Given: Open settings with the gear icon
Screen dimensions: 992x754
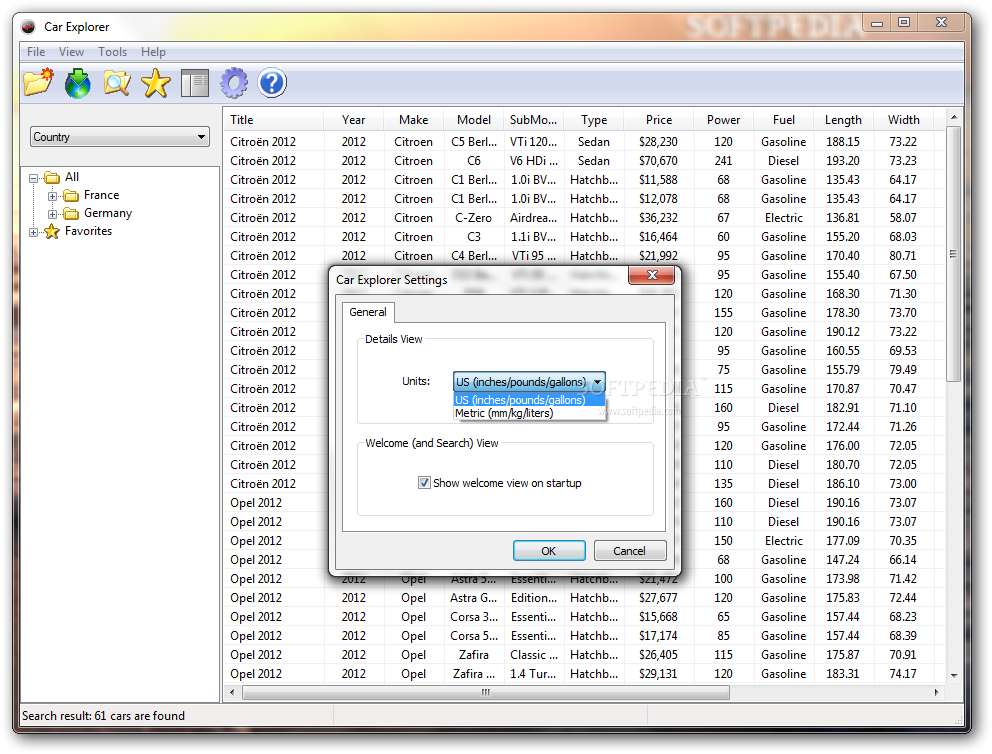Looking at the screenshot, I should click(234, 83).
